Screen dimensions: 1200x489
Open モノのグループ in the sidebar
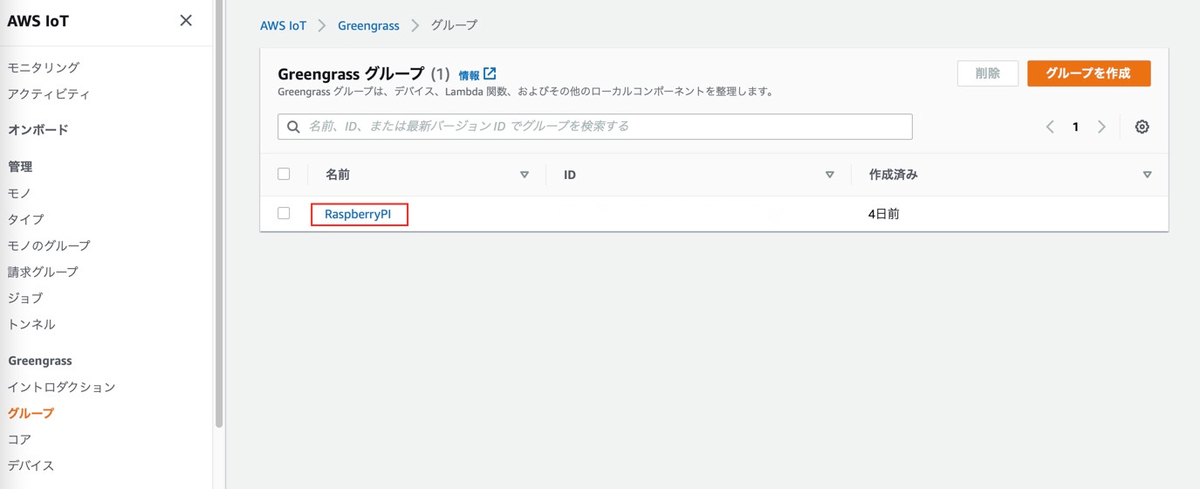pyautogui.click(x=48, y=245)
